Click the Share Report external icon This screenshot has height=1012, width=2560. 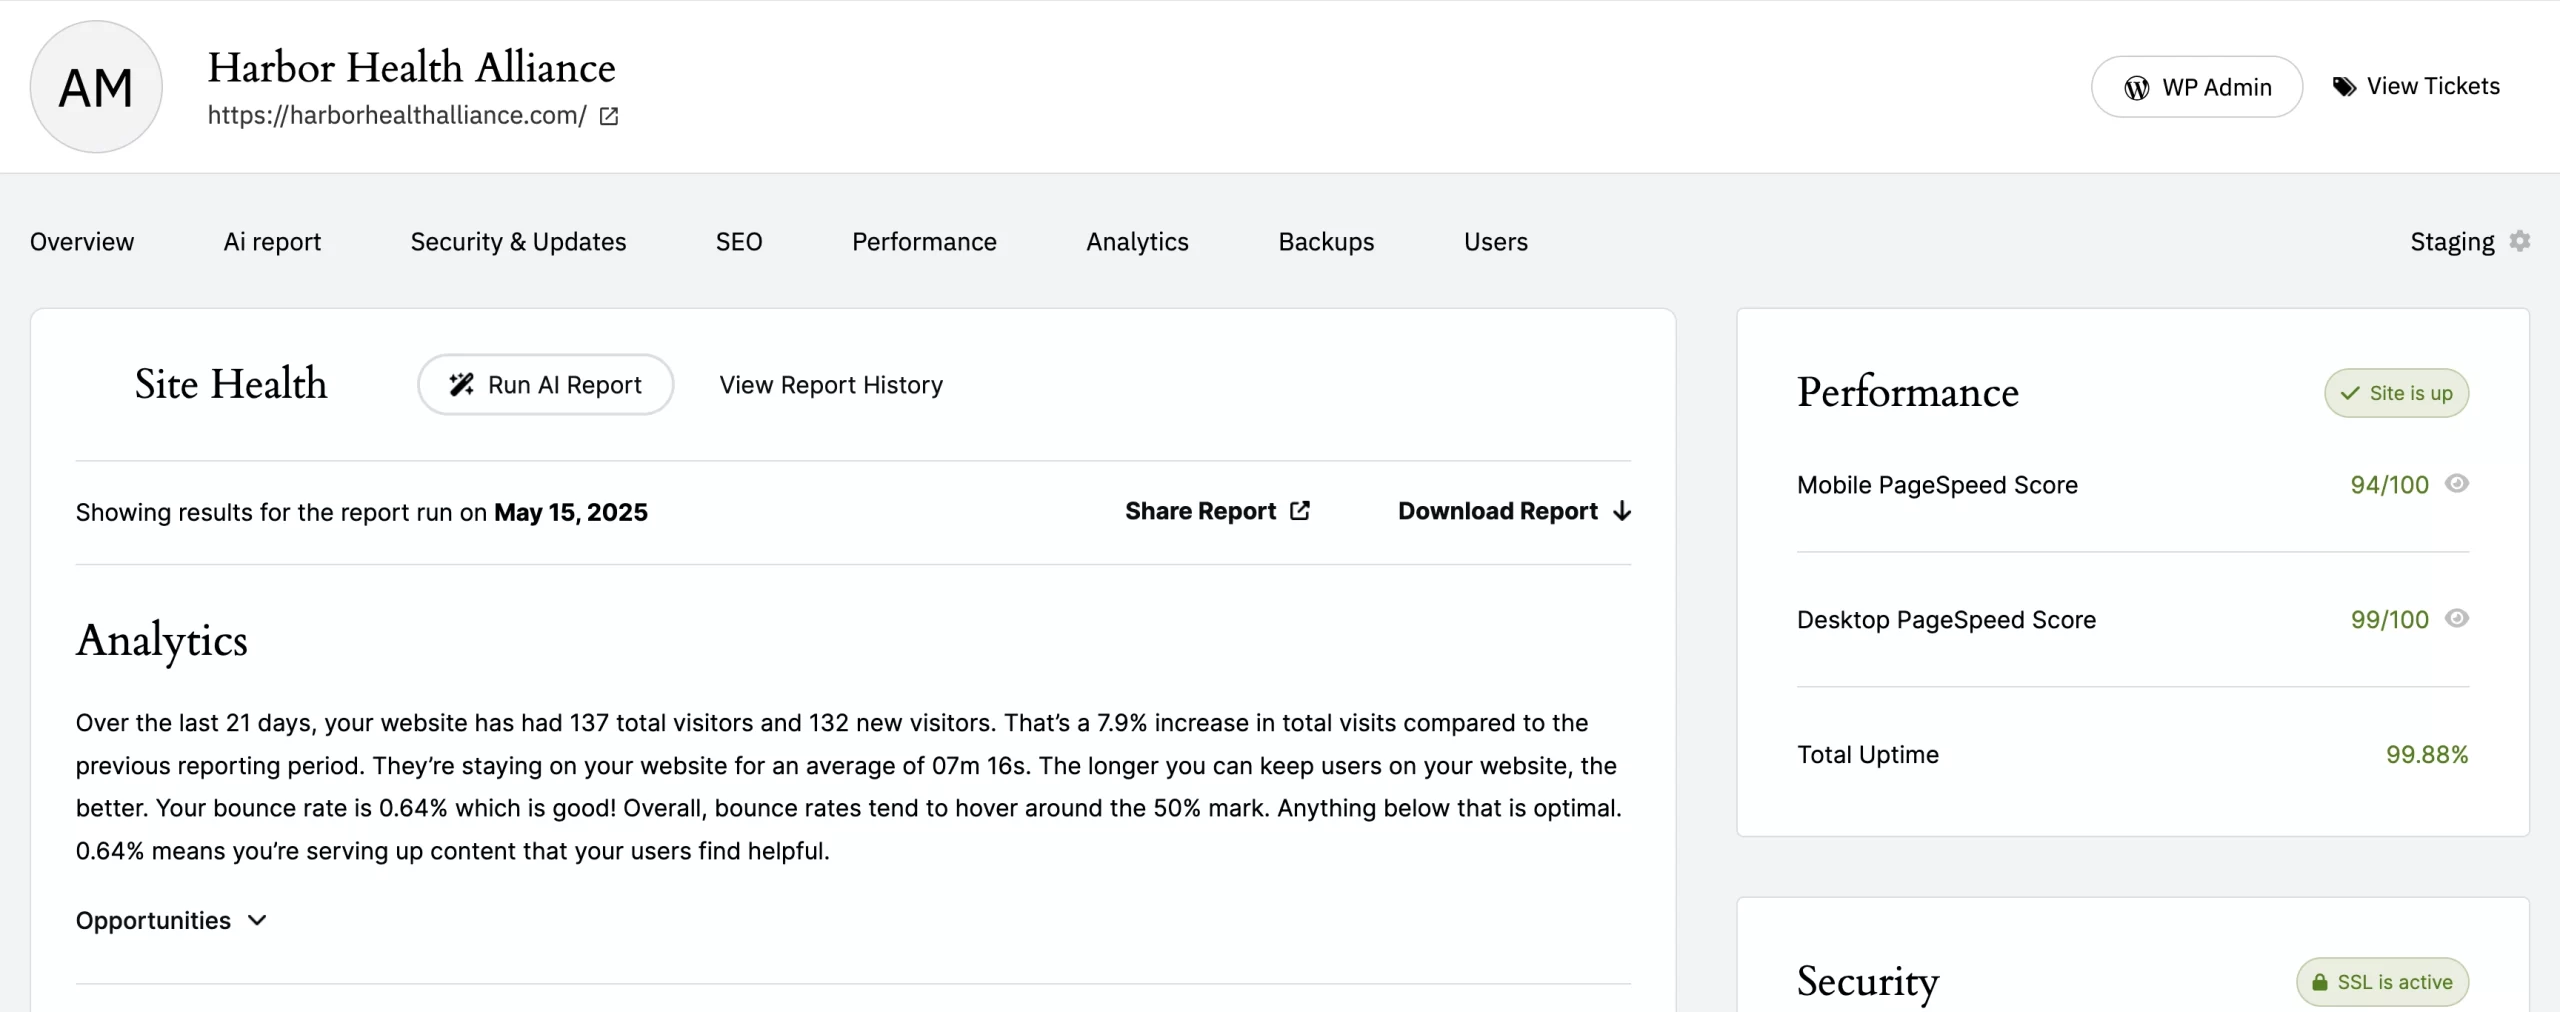click(x=1300, y=511)
